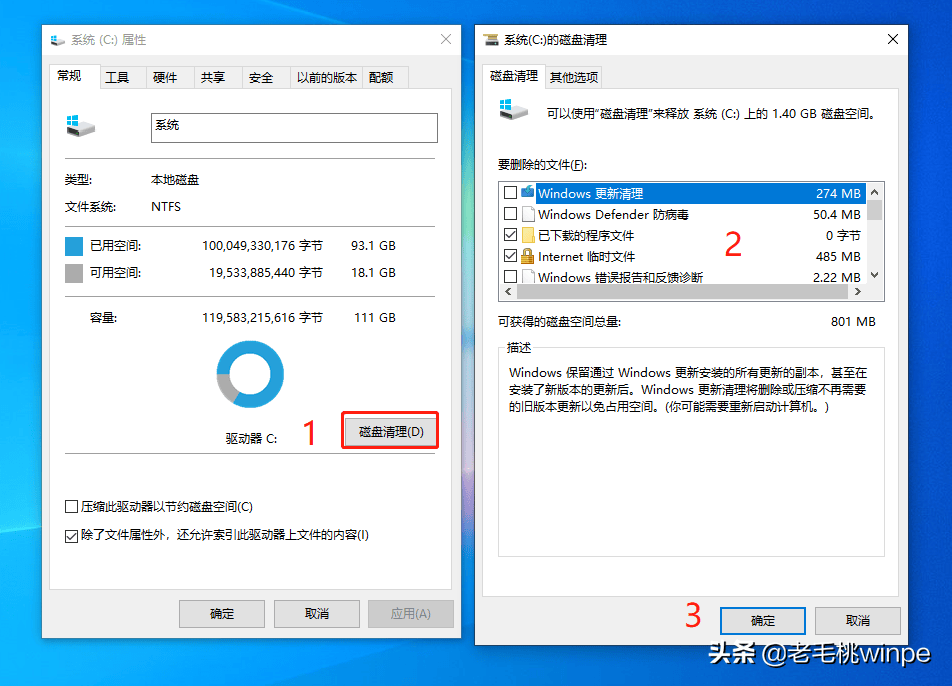Viewport: 952px width, 686px height.
Task: Uncheck the Internet 临时文件 checkbox
Action: coord(510,256)
